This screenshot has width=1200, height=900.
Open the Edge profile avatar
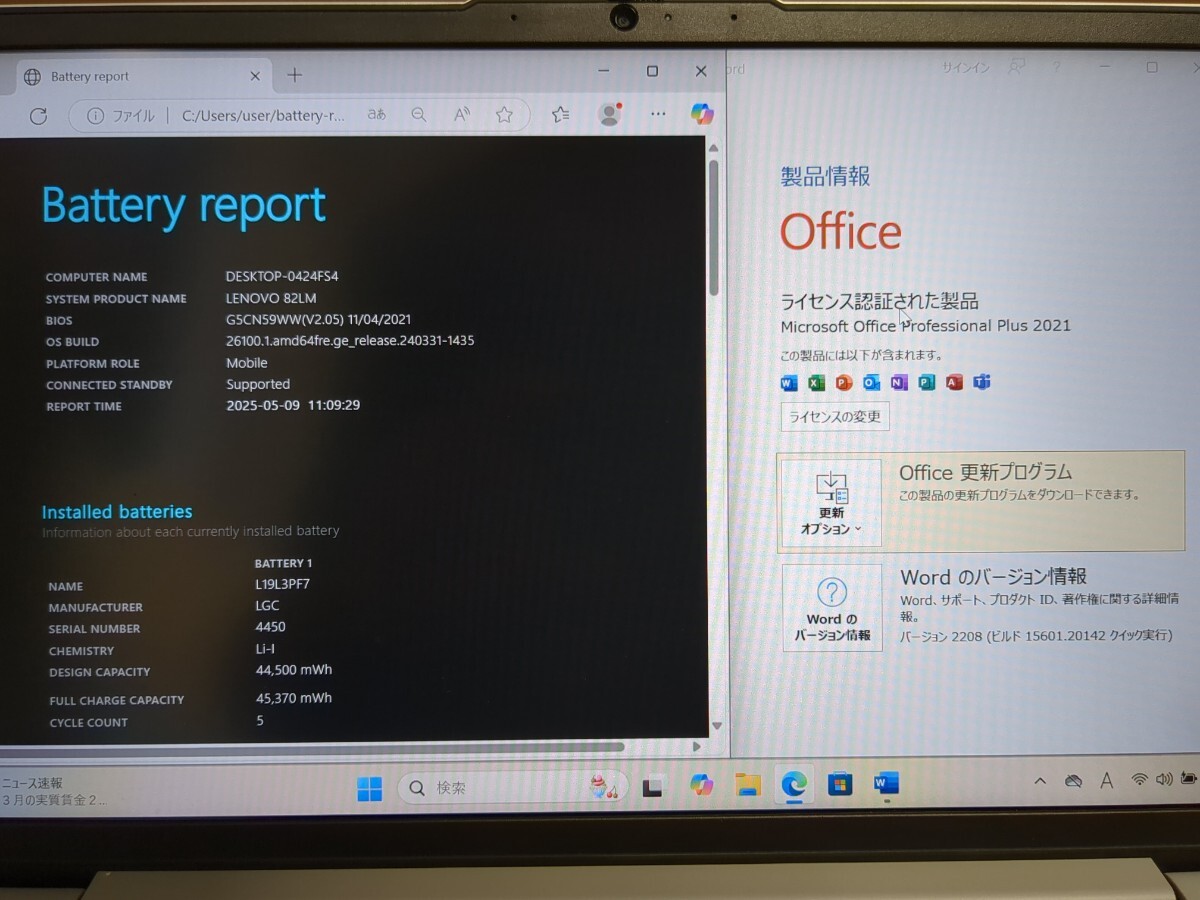tap(609, 113)
